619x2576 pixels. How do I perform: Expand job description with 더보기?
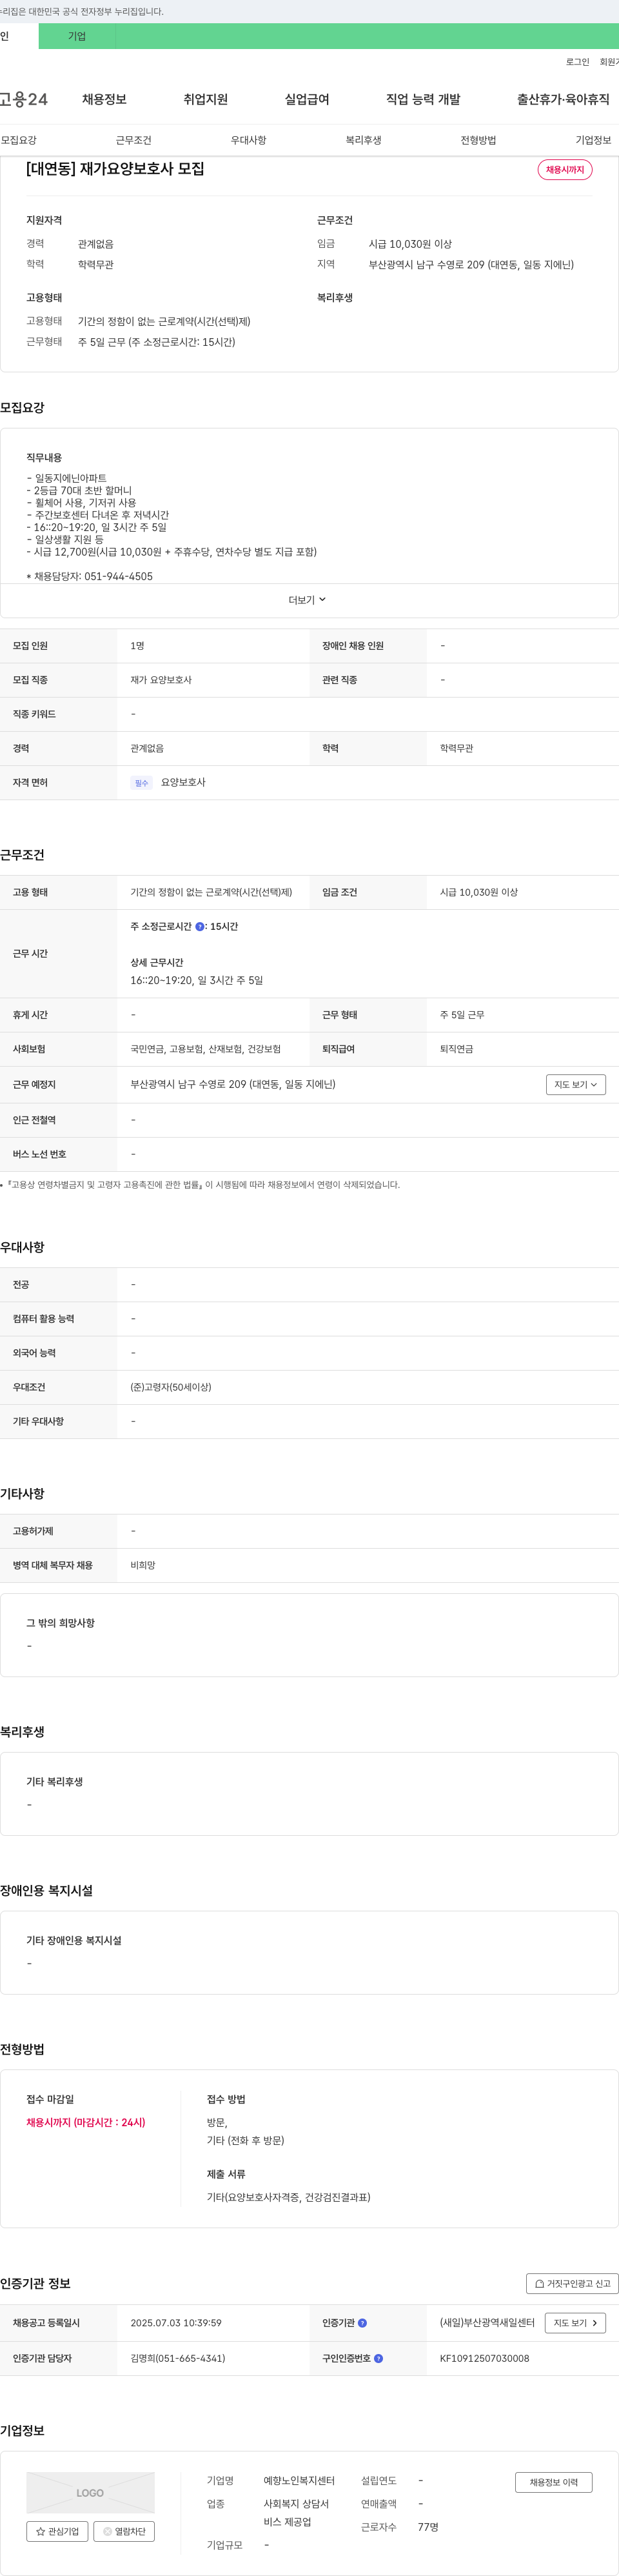[x=307, y=600]
